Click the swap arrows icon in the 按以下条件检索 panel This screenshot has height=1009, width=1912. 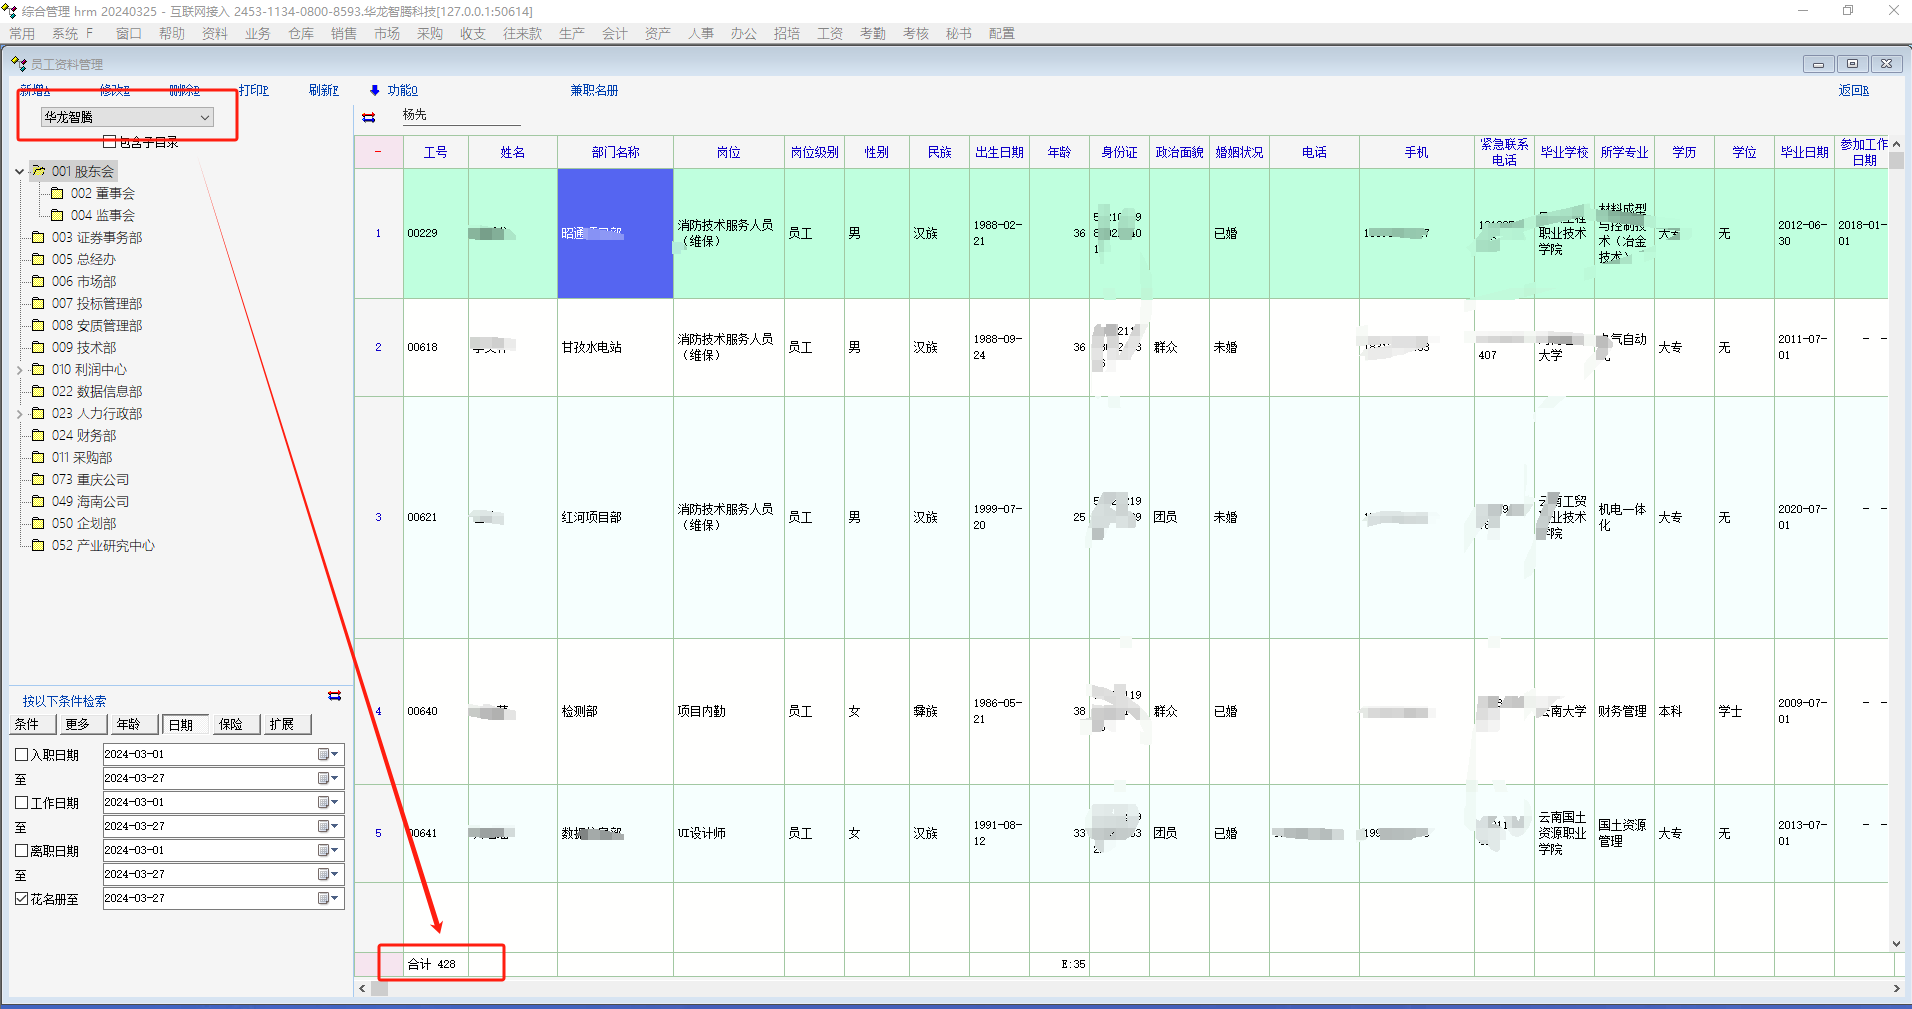point(334,696)
